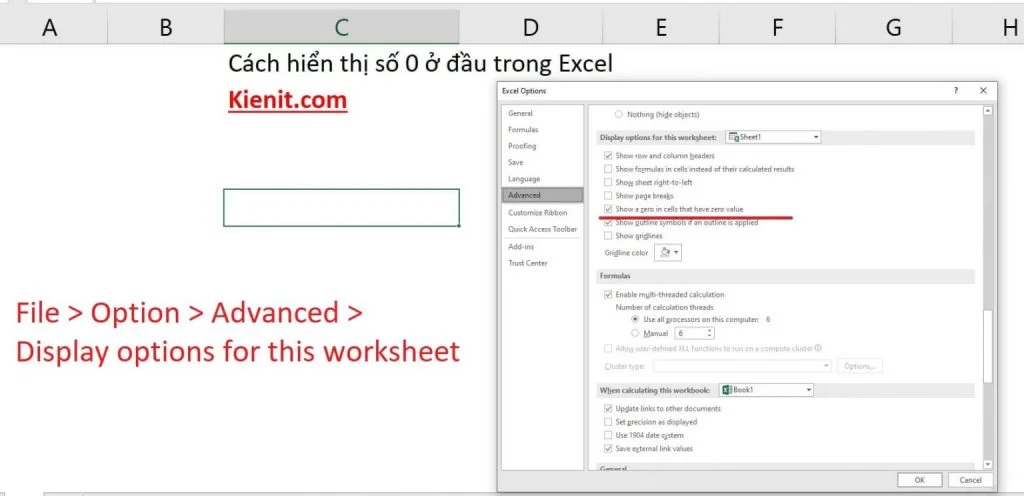Select column C header
1024x496 pixels.
341,27
